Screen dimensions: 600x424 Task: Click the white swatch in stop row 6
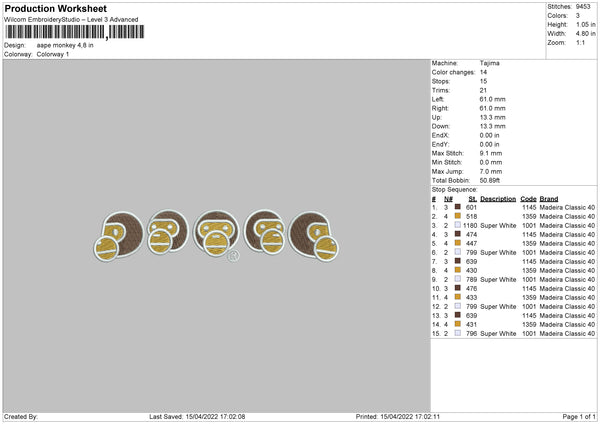pyautogui.click(x=457, y=252)
